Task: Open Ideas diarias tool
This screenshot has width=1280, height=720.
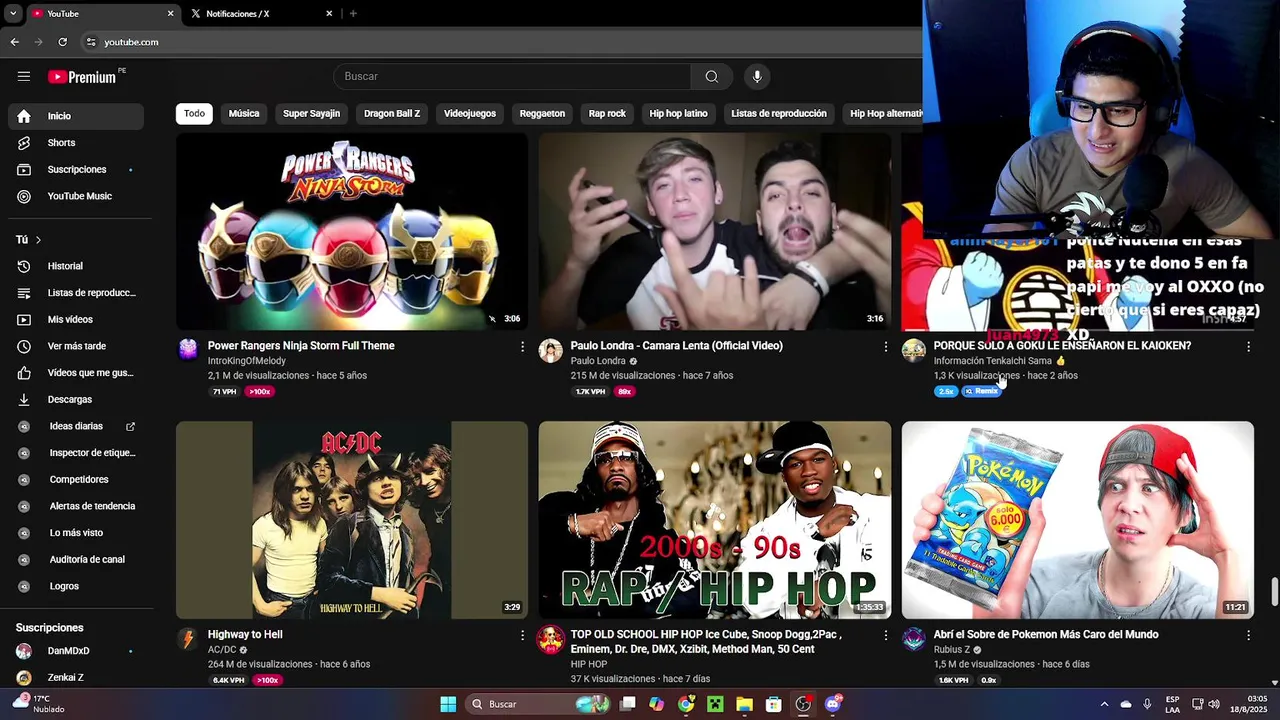Action: pyautogui.click(x=76, y=426)
